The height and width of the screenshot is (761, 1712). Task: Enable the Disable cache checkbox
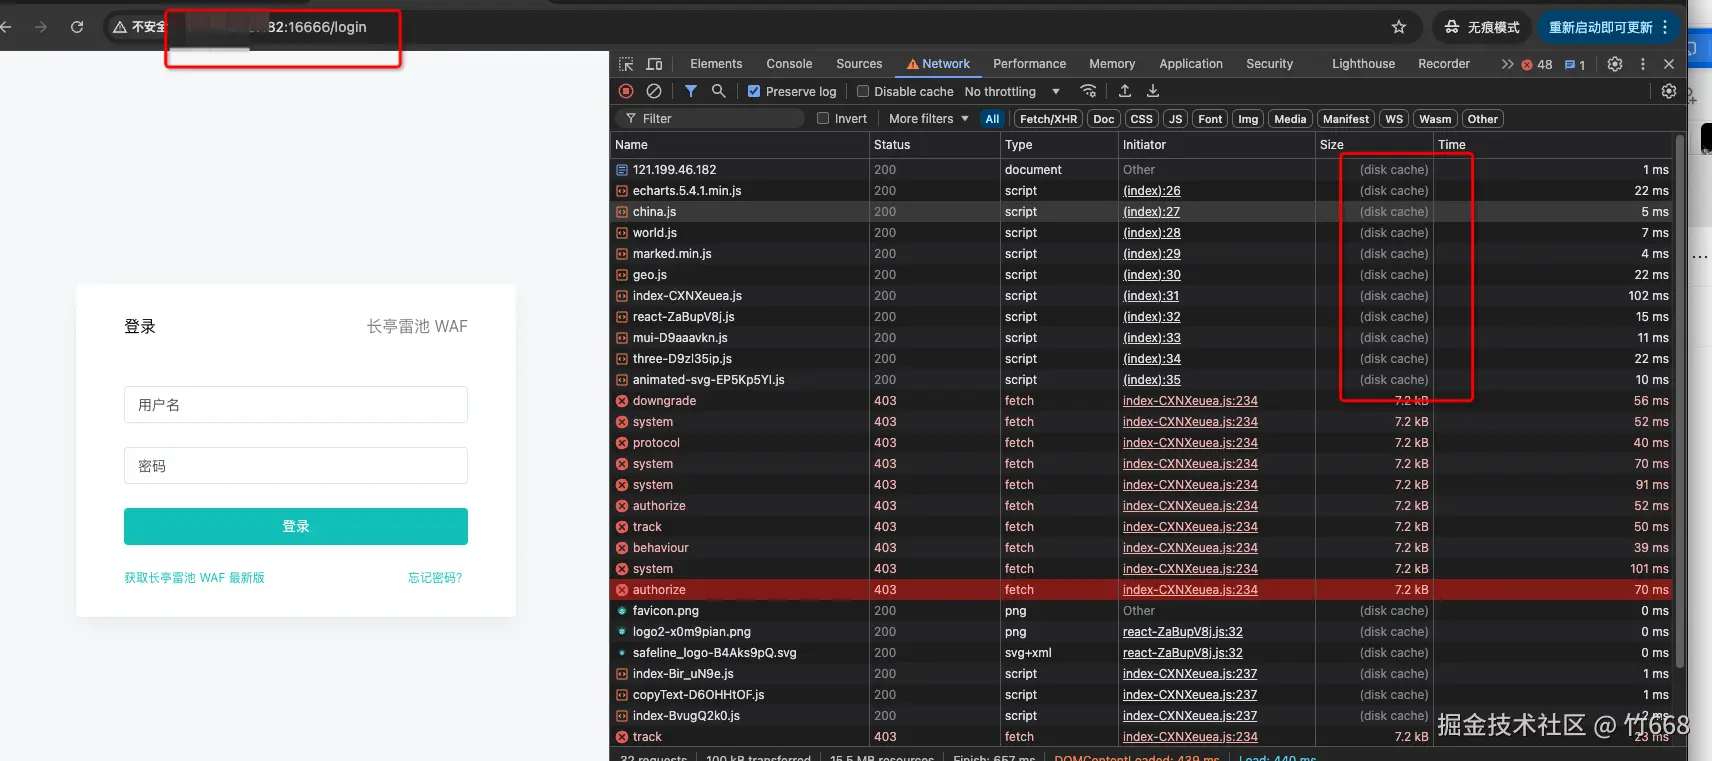pos(863,91)
